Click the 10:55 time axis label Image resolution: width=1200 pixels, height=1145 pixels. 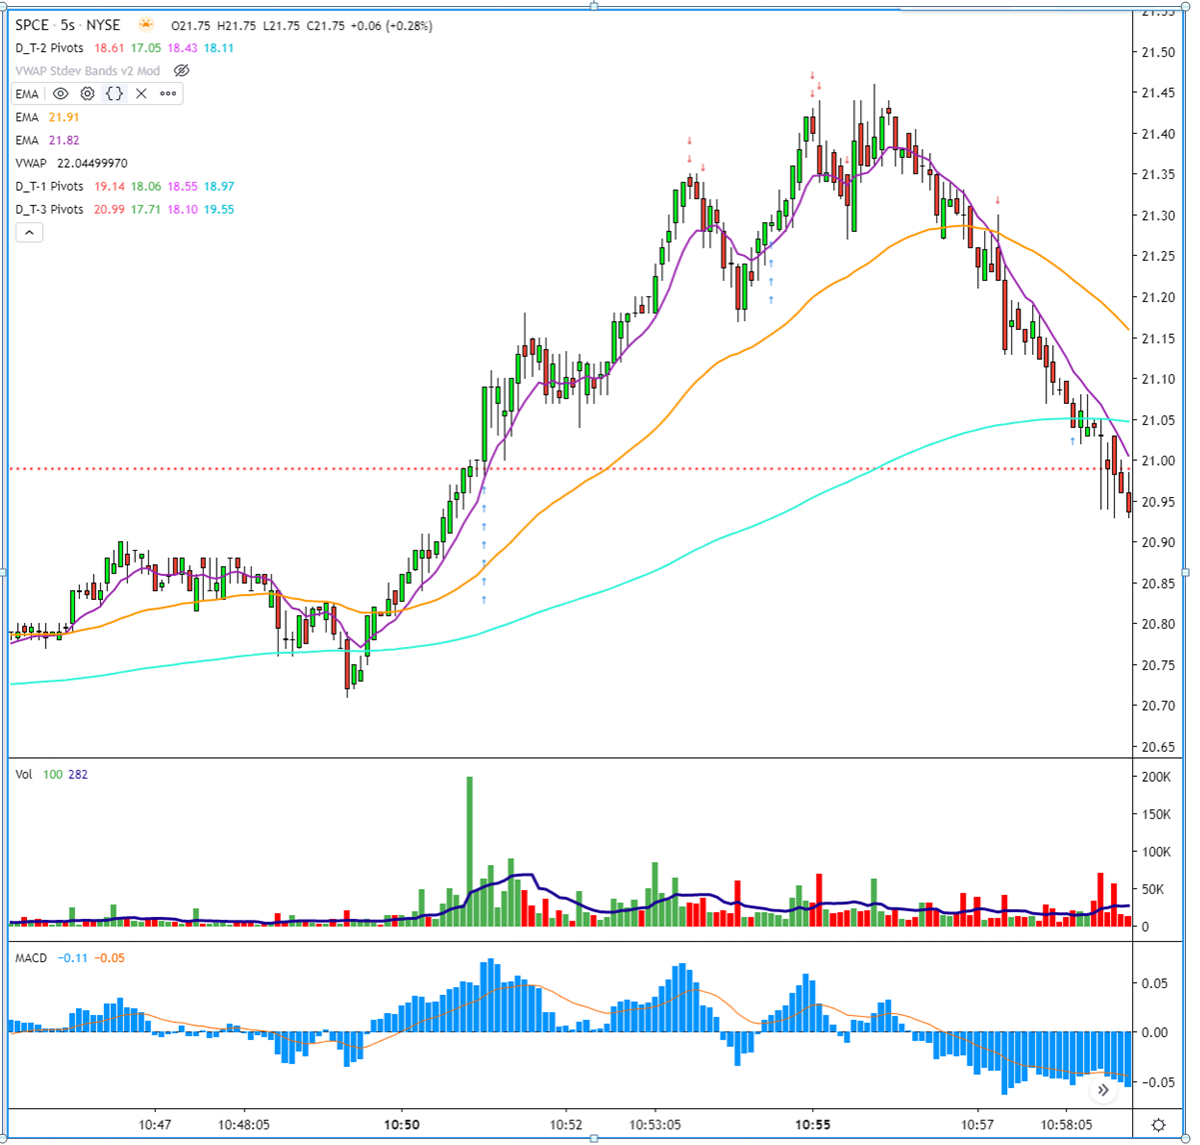coord(812,1125)
